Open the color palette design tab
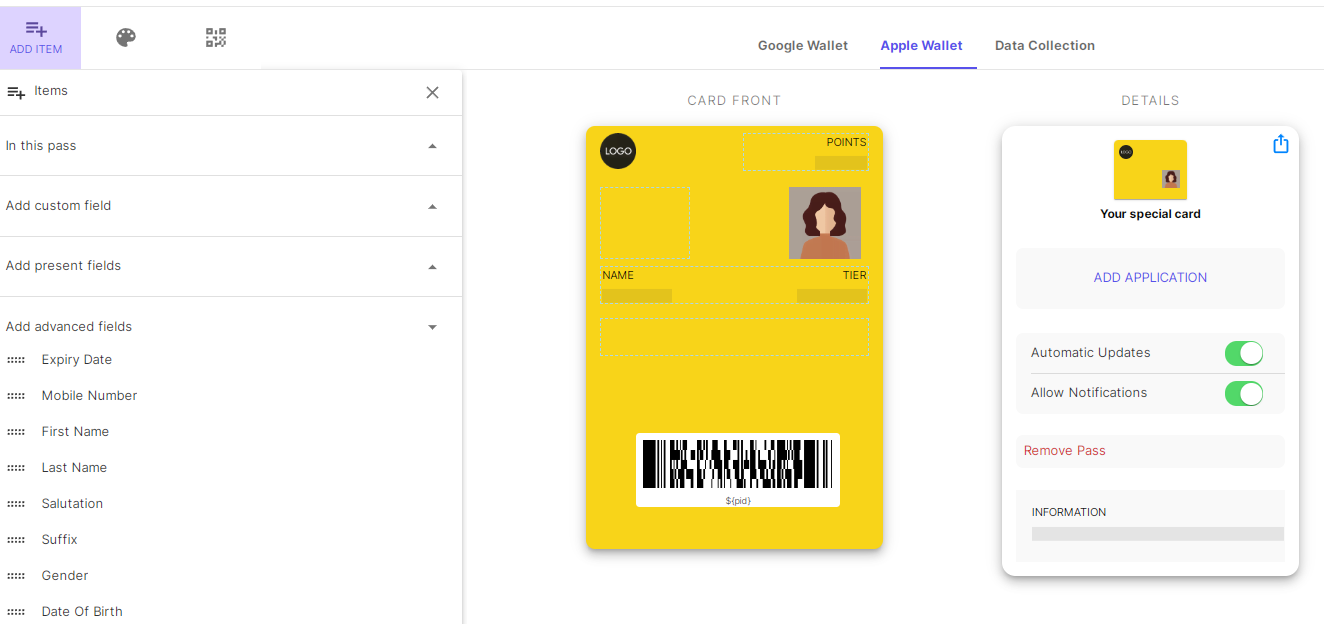Image resolution: width=1324 pixels, height=624 pixels. [x=125, y=38]
